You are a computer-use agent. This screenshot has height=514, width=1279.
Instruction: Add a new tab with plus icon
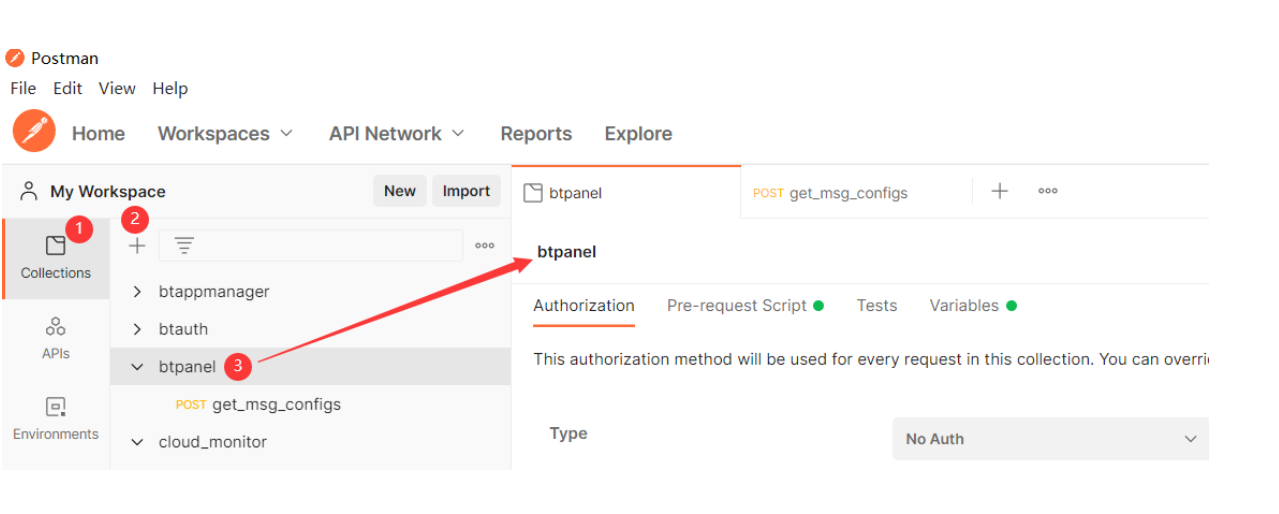(x=999, y=191)
